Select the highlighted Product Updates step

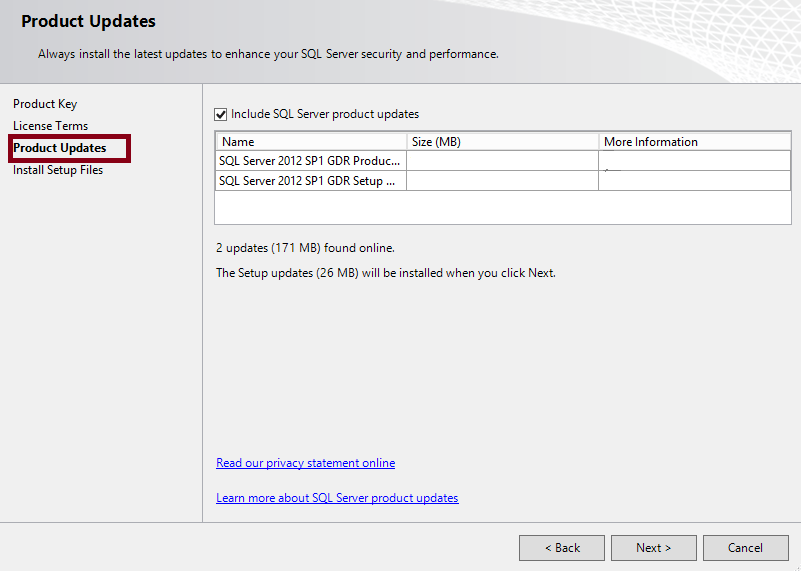click(x=60, y=148)
